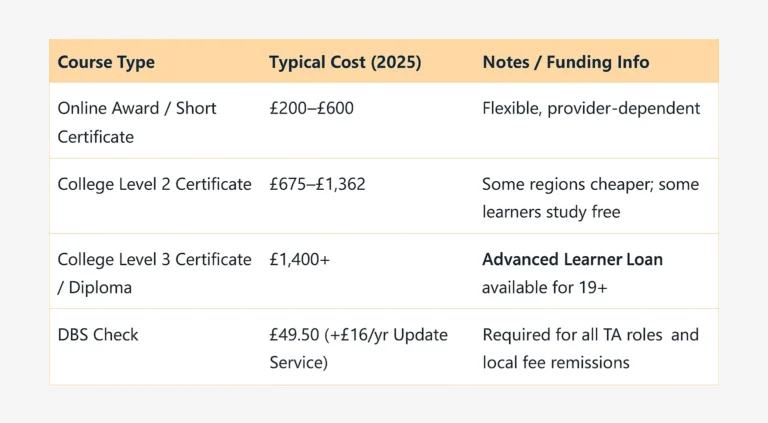The height and width of the screenshot is (423, 768).
Task: Select the Online Award / Short Certificate cell
Action: click(137, 121)
